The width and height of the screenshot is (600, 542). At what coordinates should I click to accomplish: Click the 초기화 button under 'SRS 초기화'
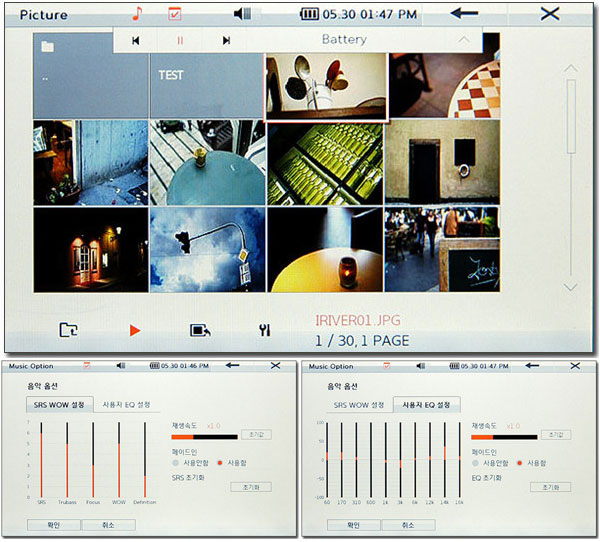coord(251,487)
